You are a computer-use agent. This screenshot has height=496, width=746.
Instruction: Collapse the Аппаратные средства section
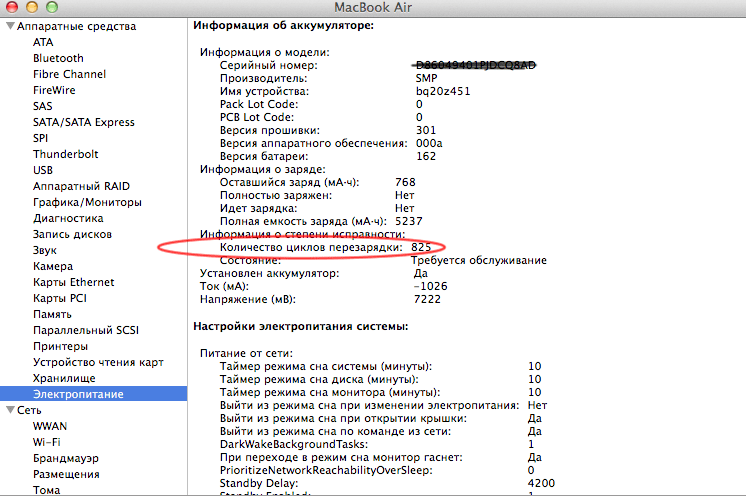click(x=10, y=26)
